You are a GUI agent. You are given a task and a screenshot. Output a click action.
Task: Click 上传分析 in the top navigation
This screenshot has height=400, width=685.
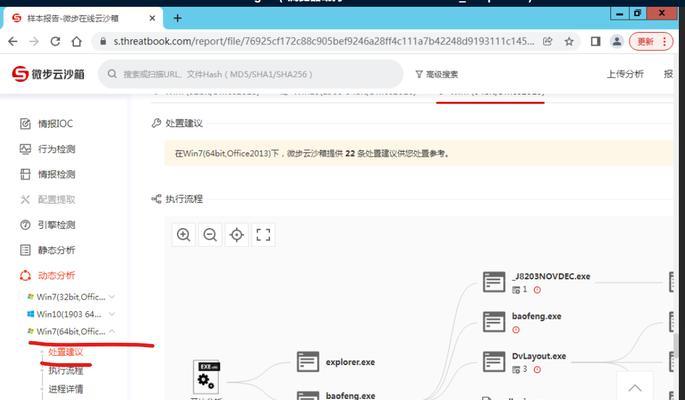[625, 74]
